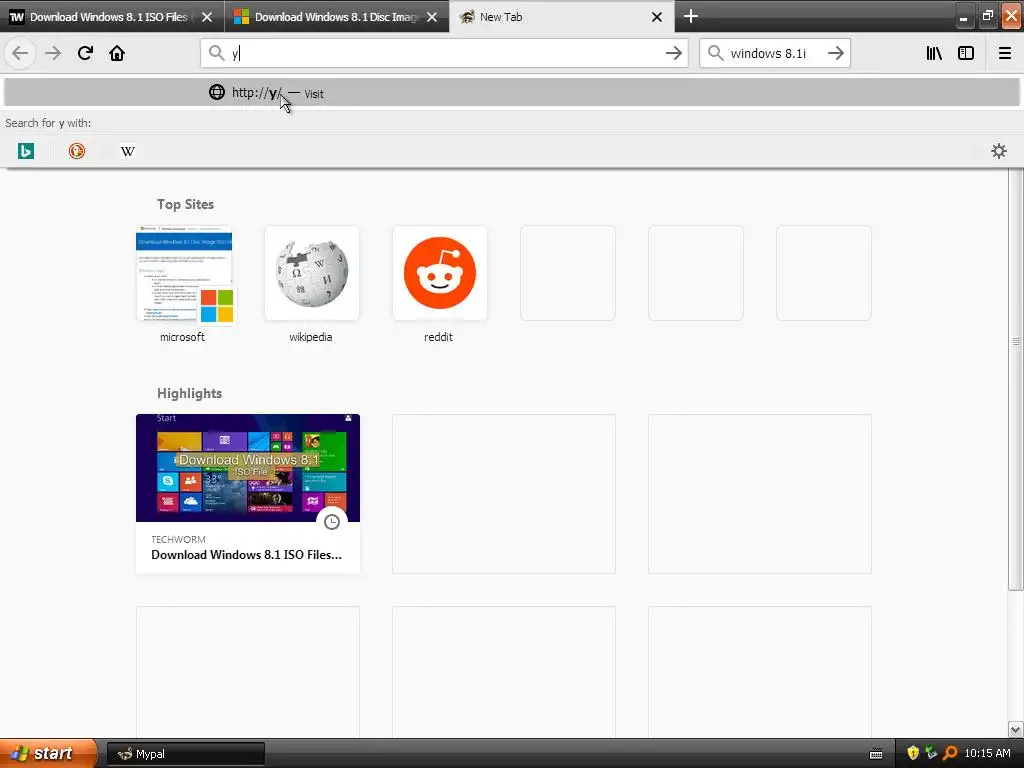Click the 'microsoft' label under top sites
The image size is (1024, 768).
(x=182, y=337)
